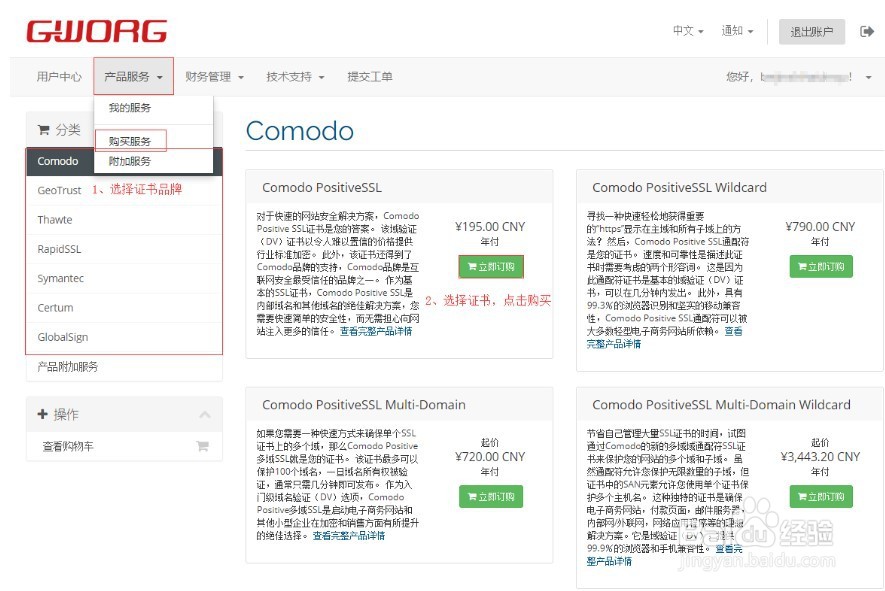Click the ¥3,443.20 CNY price
Viewport: 885px width, 591px height.
[x=820, y=457]
